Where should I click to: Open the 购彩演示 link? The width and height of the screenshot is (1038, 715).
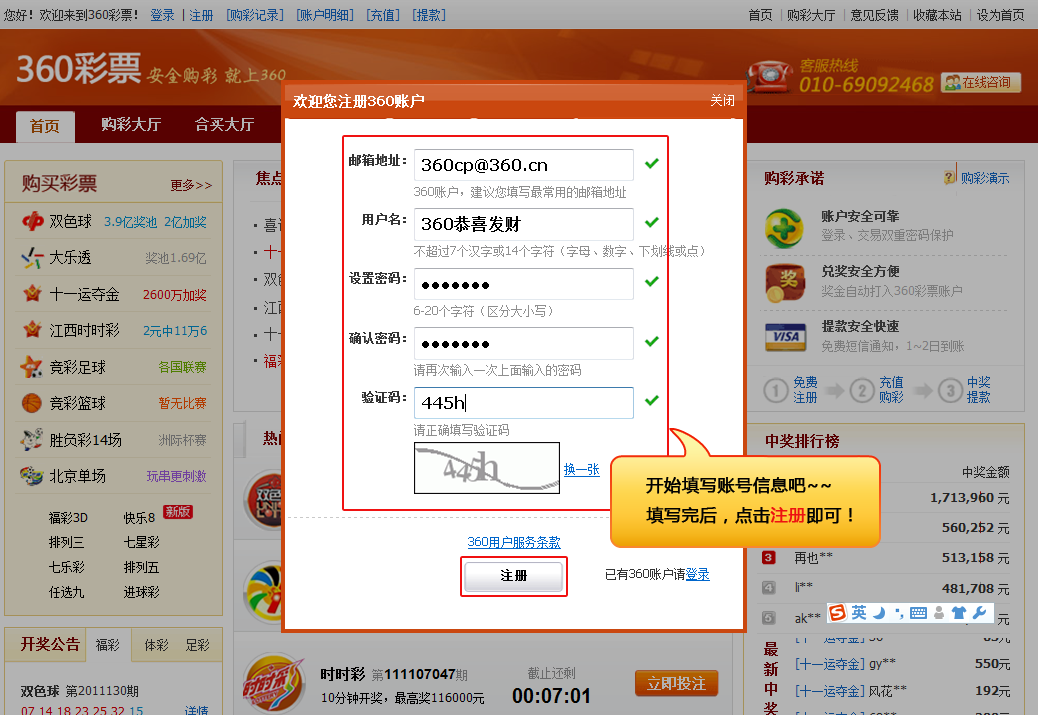(x=985, y=178)
